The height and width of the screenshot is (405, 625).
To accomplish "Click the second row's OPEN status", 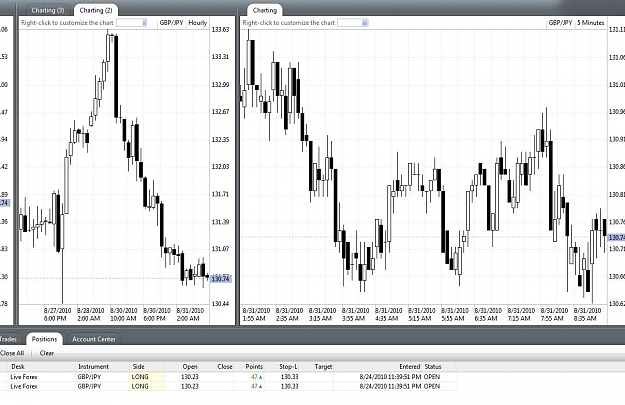I will pos(432,386).
